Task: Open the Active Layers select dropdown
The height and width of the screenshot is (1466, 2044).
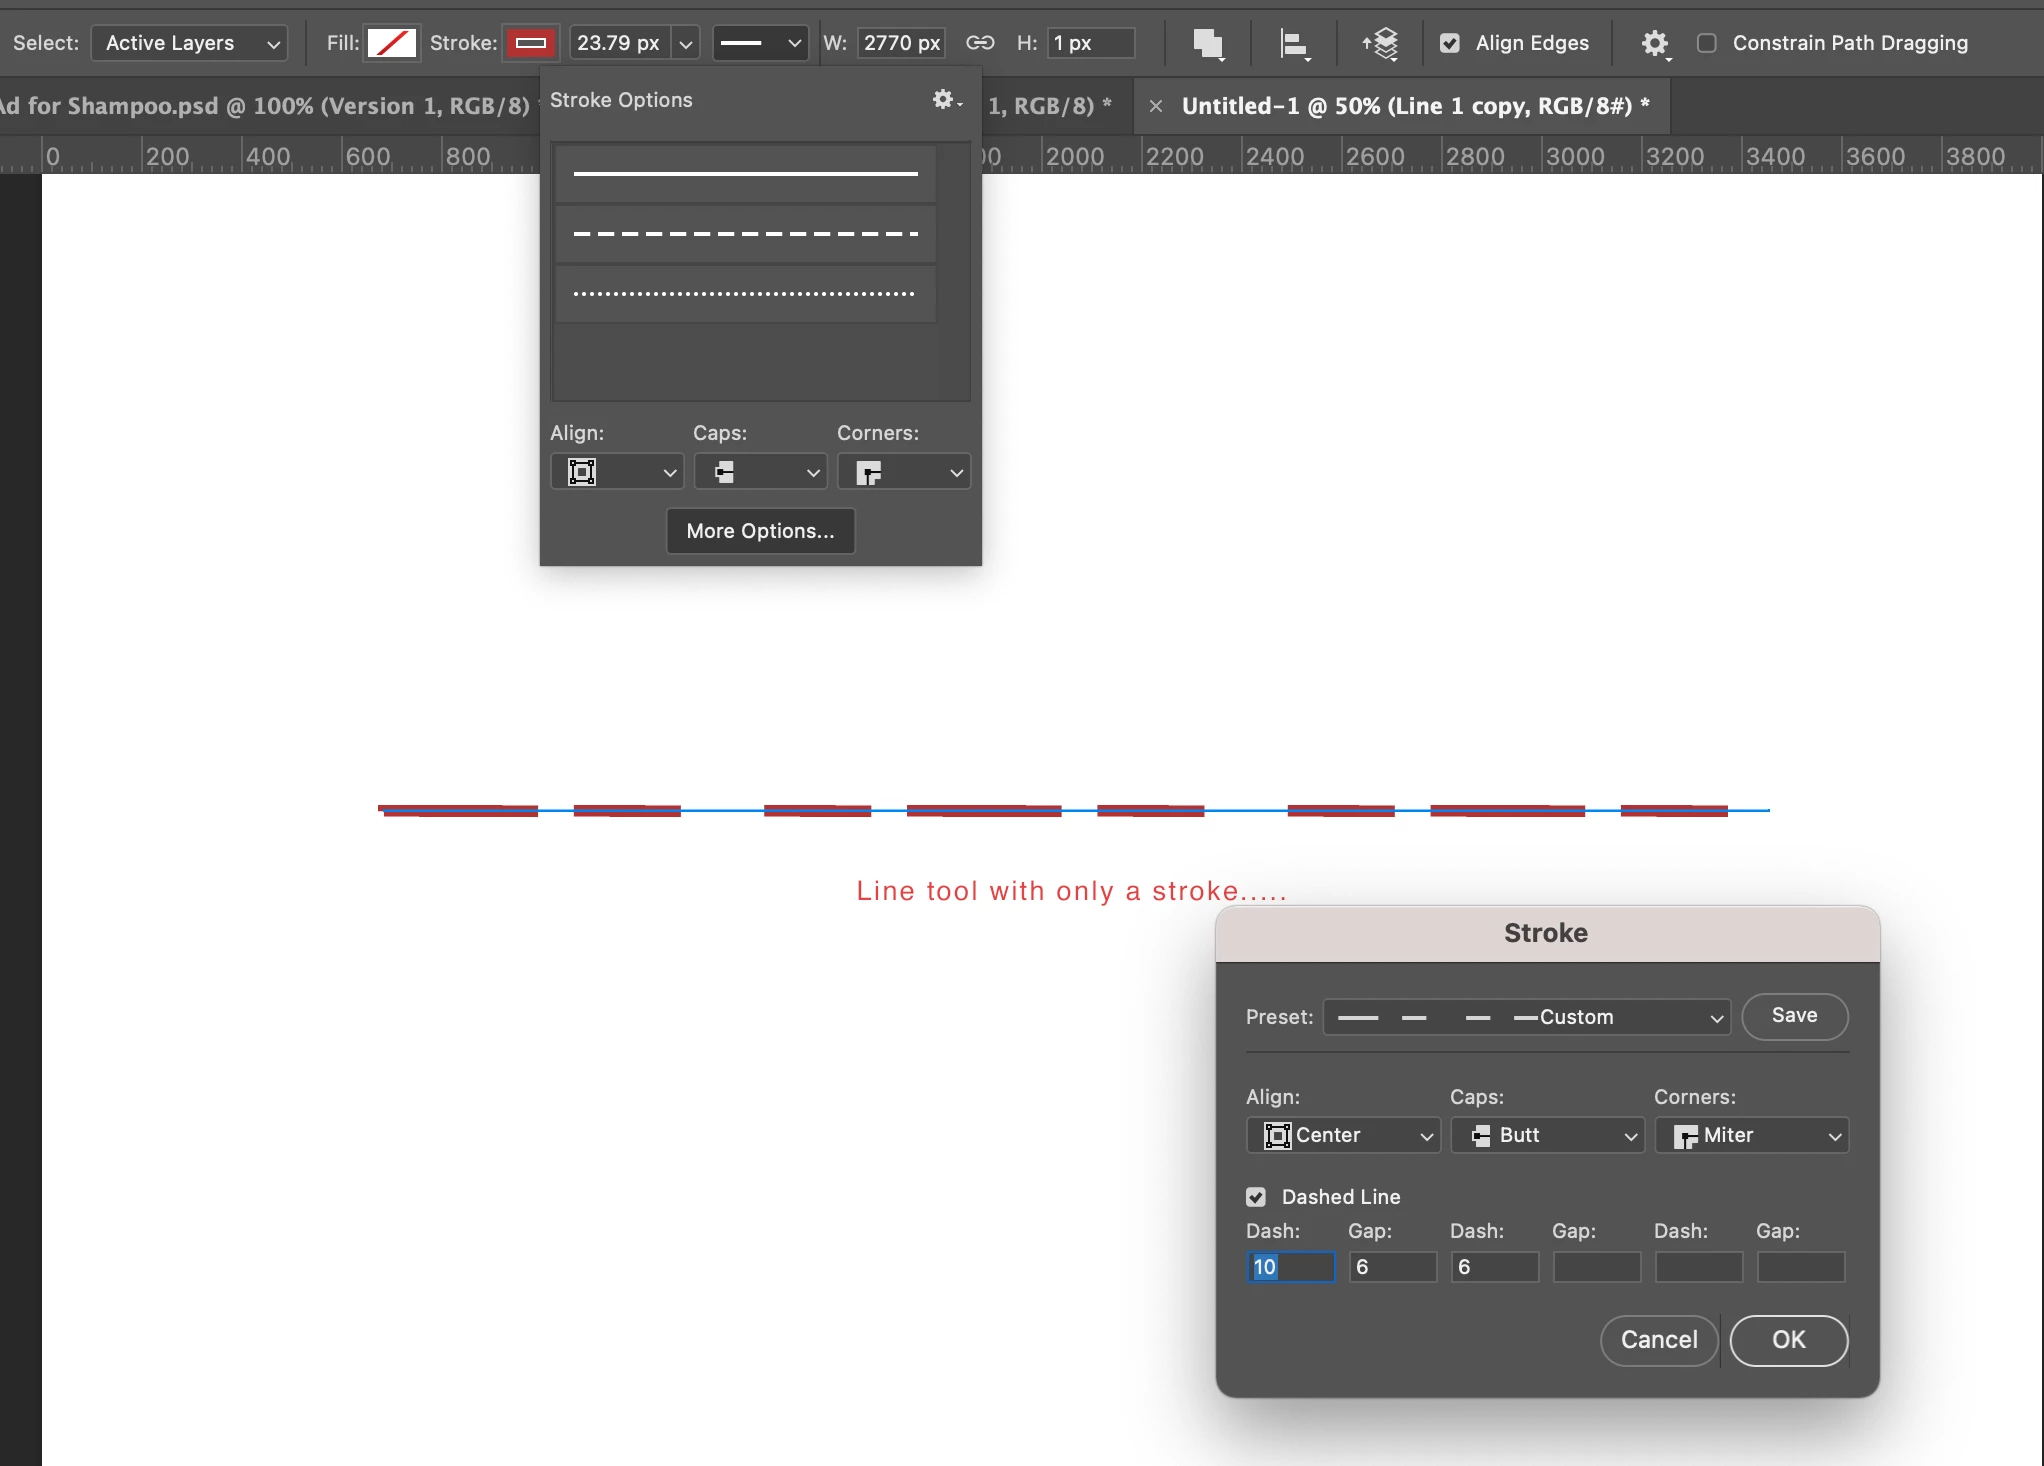Action: (x=190, y=43)
